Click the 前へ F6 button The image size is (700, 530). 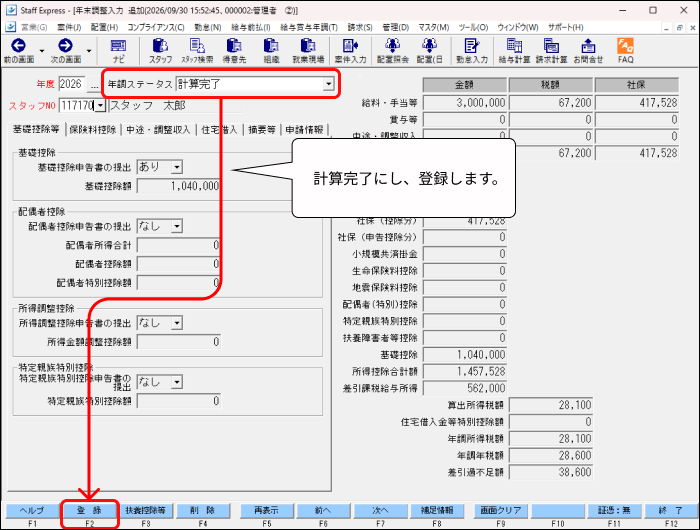(x=323, y=510)
